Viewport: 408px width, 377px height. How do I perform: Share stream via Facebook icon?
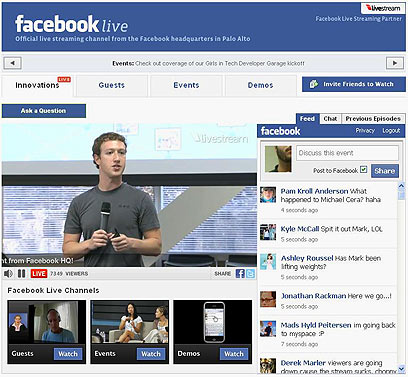click(240, 274)
